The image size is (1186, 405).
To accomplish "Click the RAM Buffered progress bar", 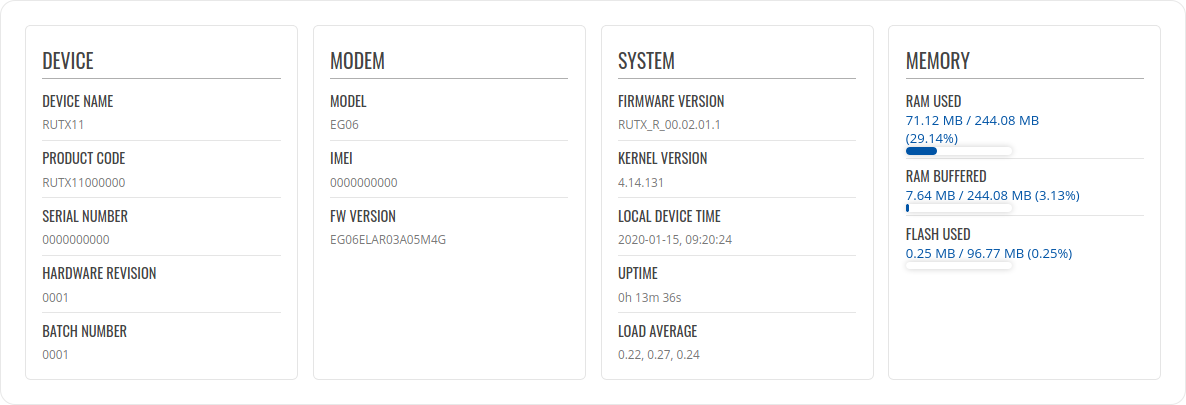I will coord(959,208).
